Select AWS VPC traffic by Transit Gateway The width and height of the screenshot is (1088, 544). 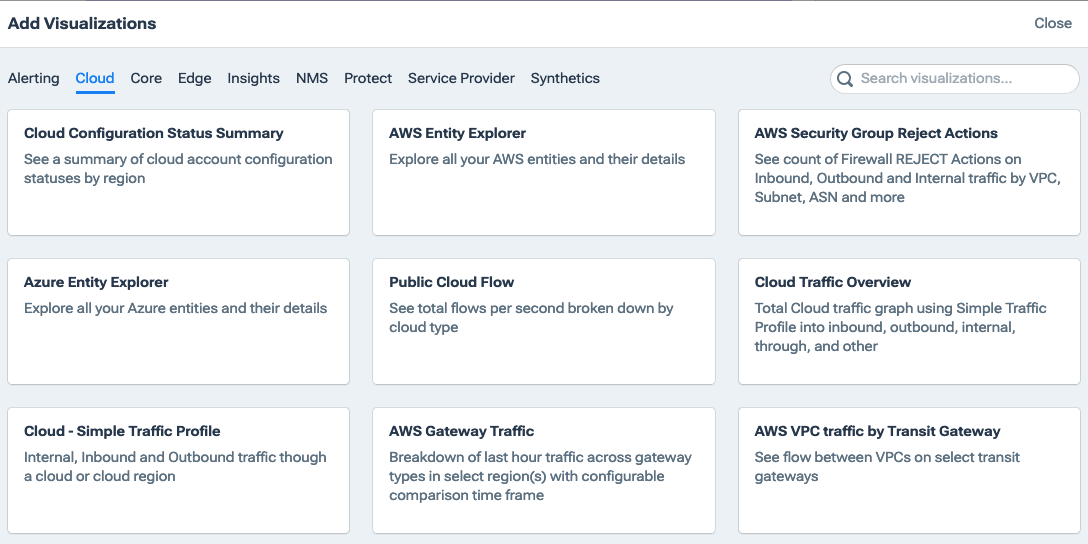coord(909,470)
